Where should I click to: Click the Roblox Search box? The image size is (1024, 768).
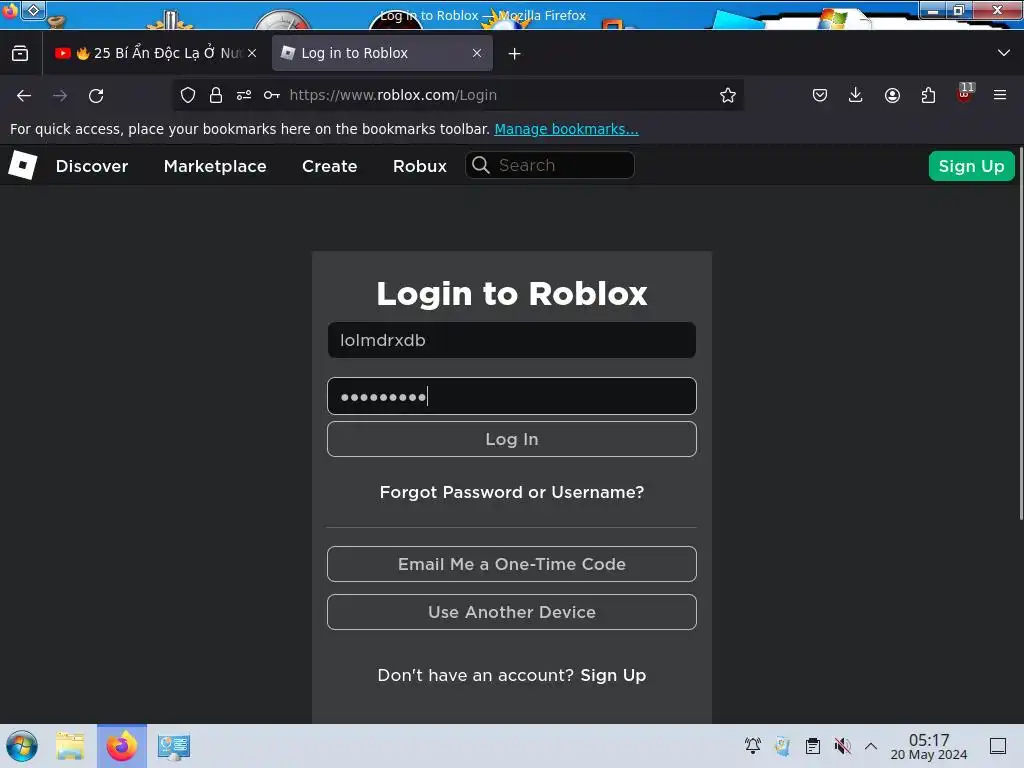(x=549, y=165)
